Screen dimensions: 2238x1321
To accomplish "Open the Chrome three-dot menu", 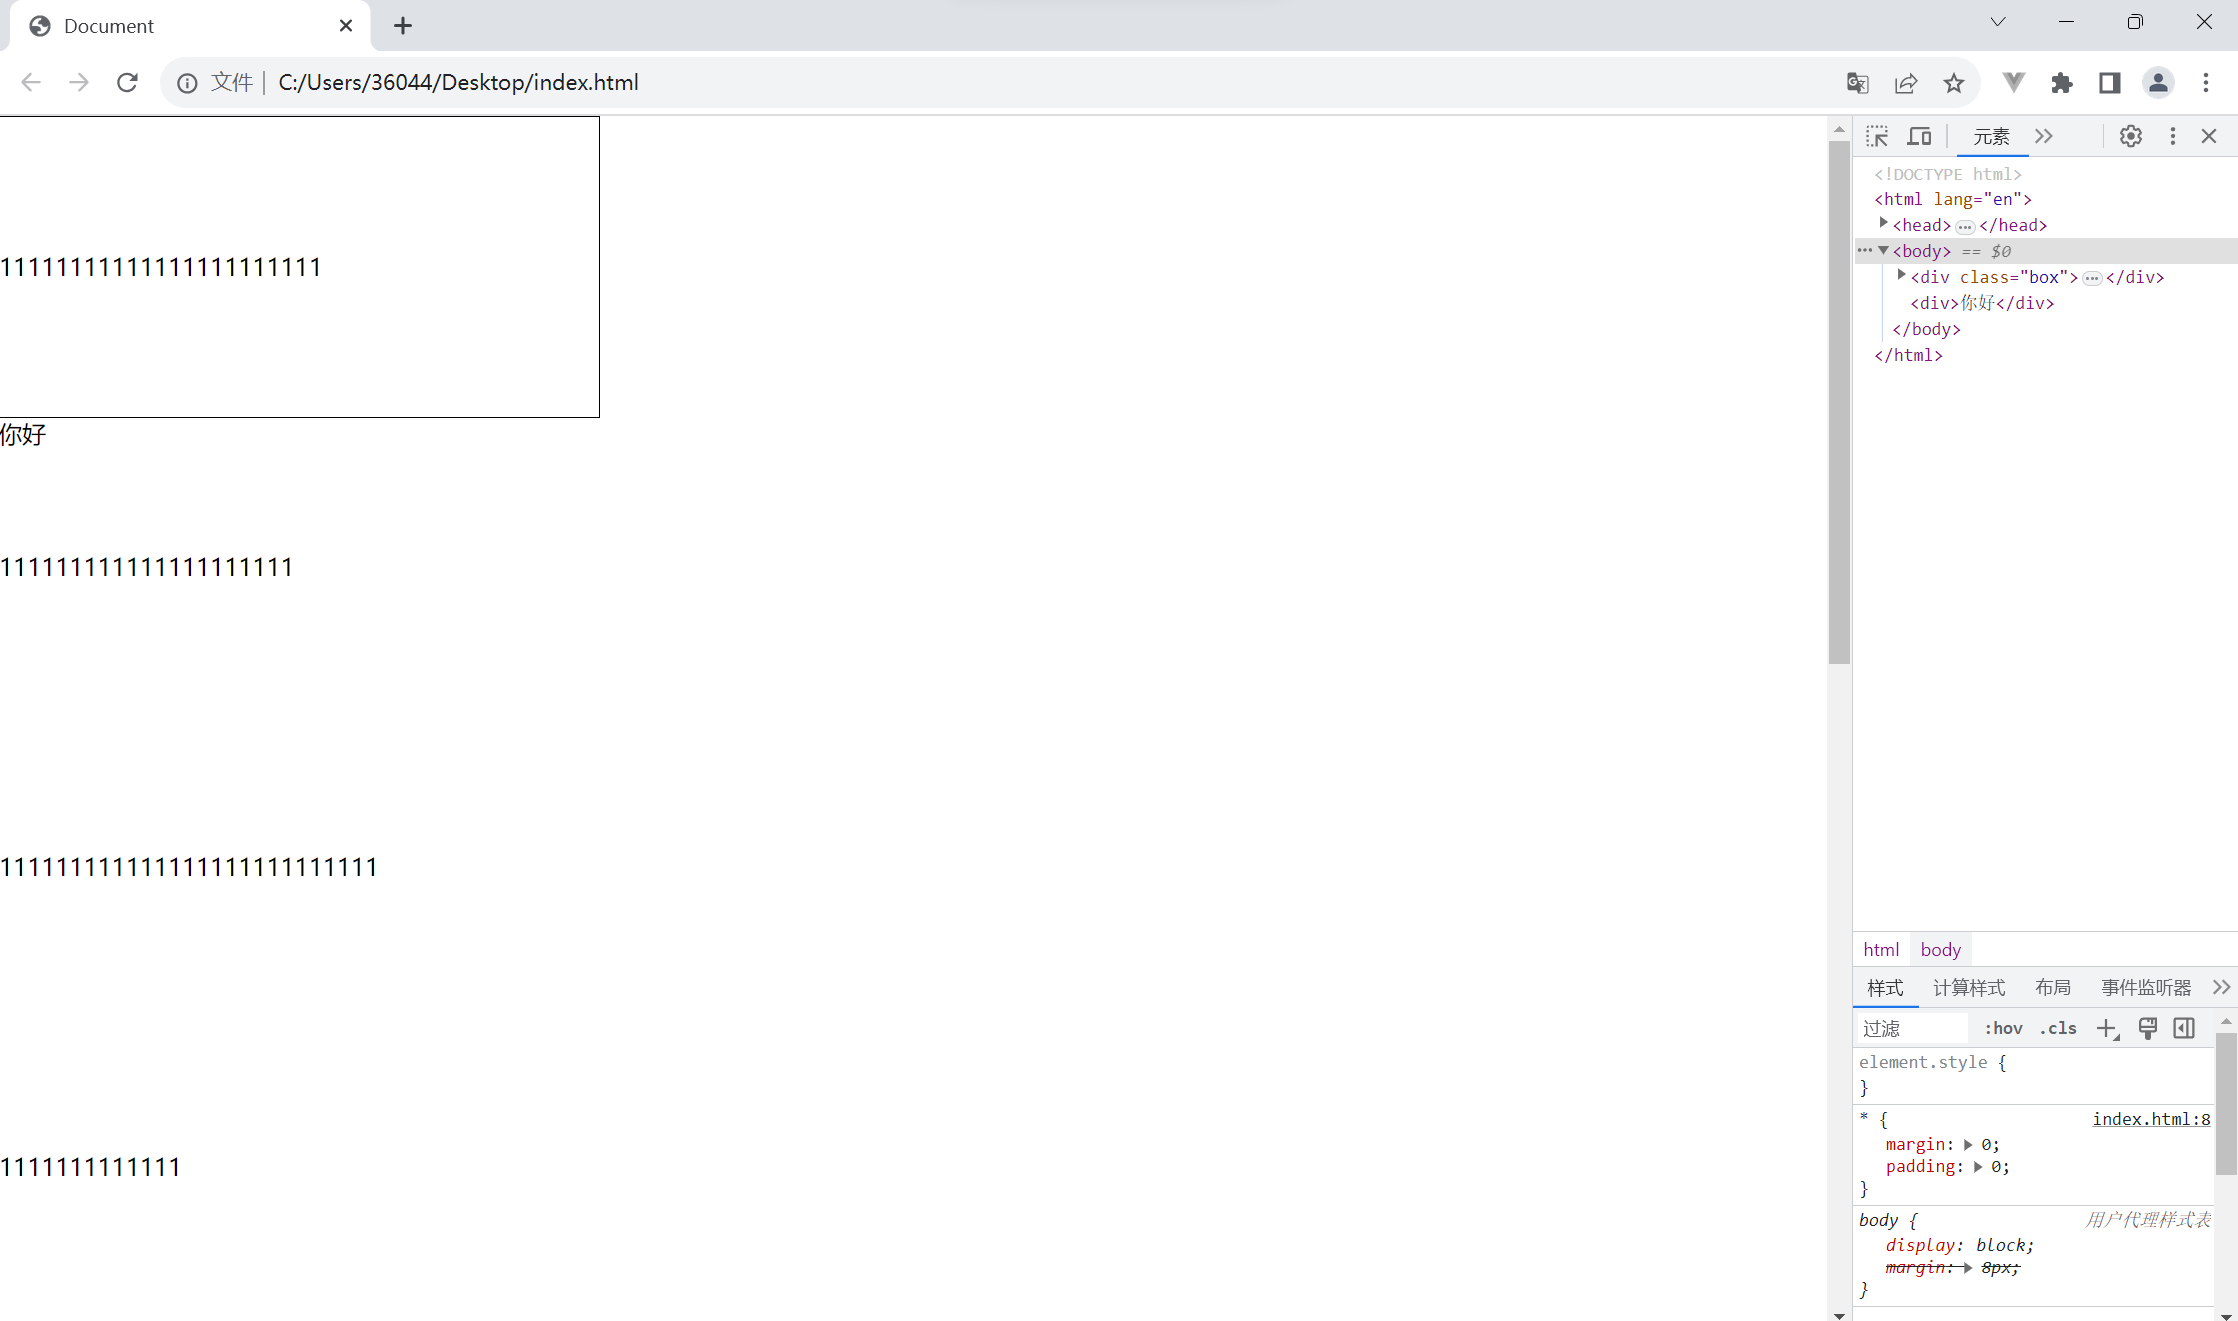I will click(2206, 83).
